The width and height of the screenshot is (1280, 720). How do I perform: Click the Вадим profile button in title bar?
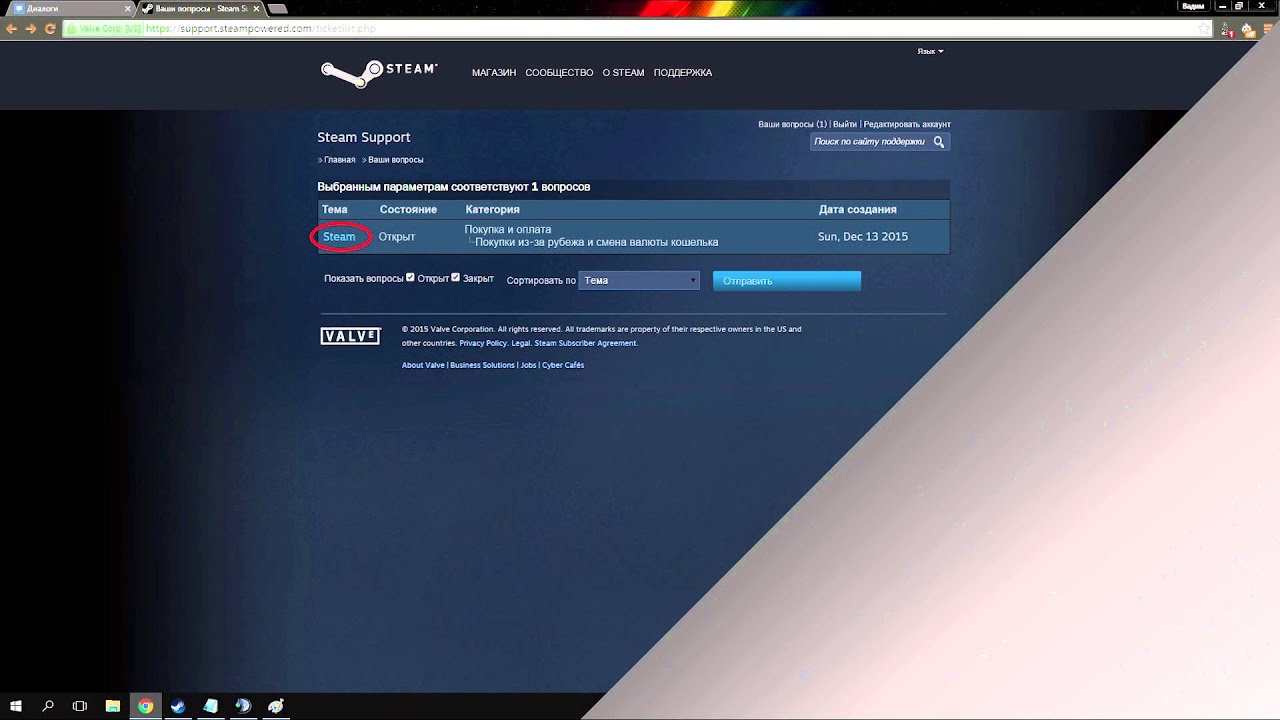[x=1193, y=6]
